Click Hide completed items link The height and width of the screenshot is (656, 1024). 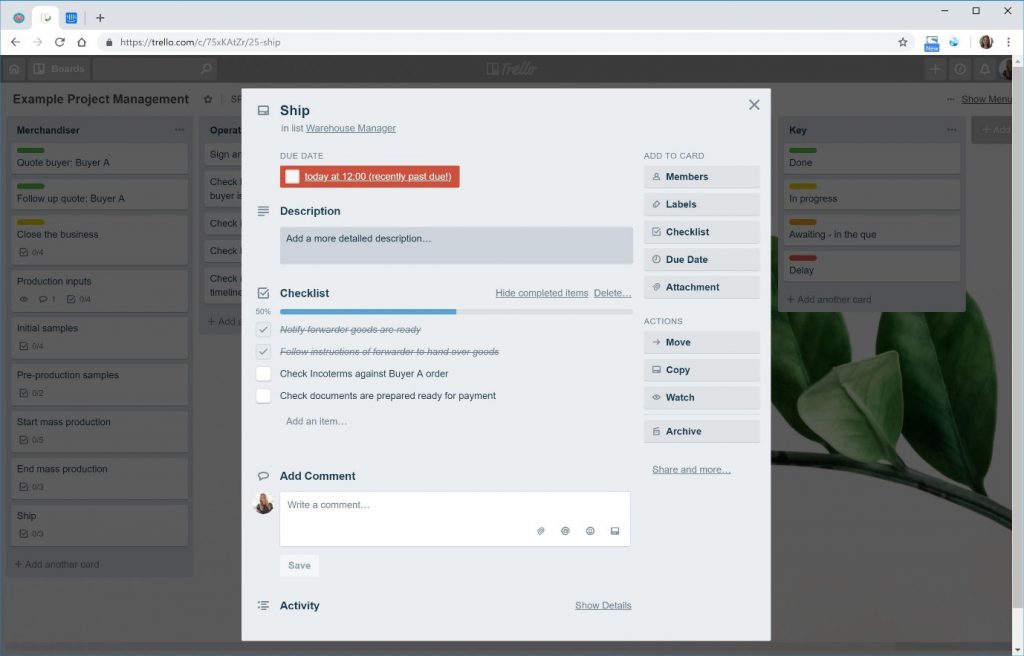point(541,293)
